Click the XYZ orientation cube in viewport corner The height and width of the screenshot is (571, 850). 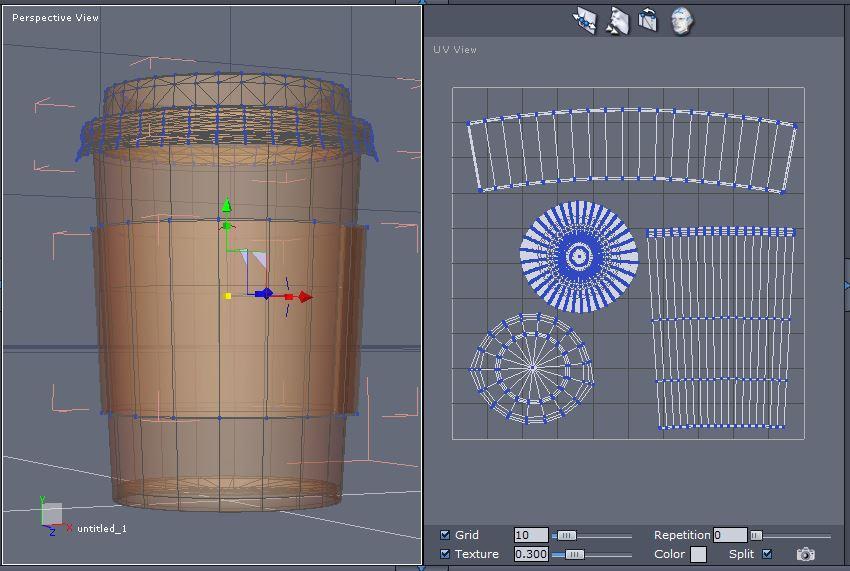[52, 515]
